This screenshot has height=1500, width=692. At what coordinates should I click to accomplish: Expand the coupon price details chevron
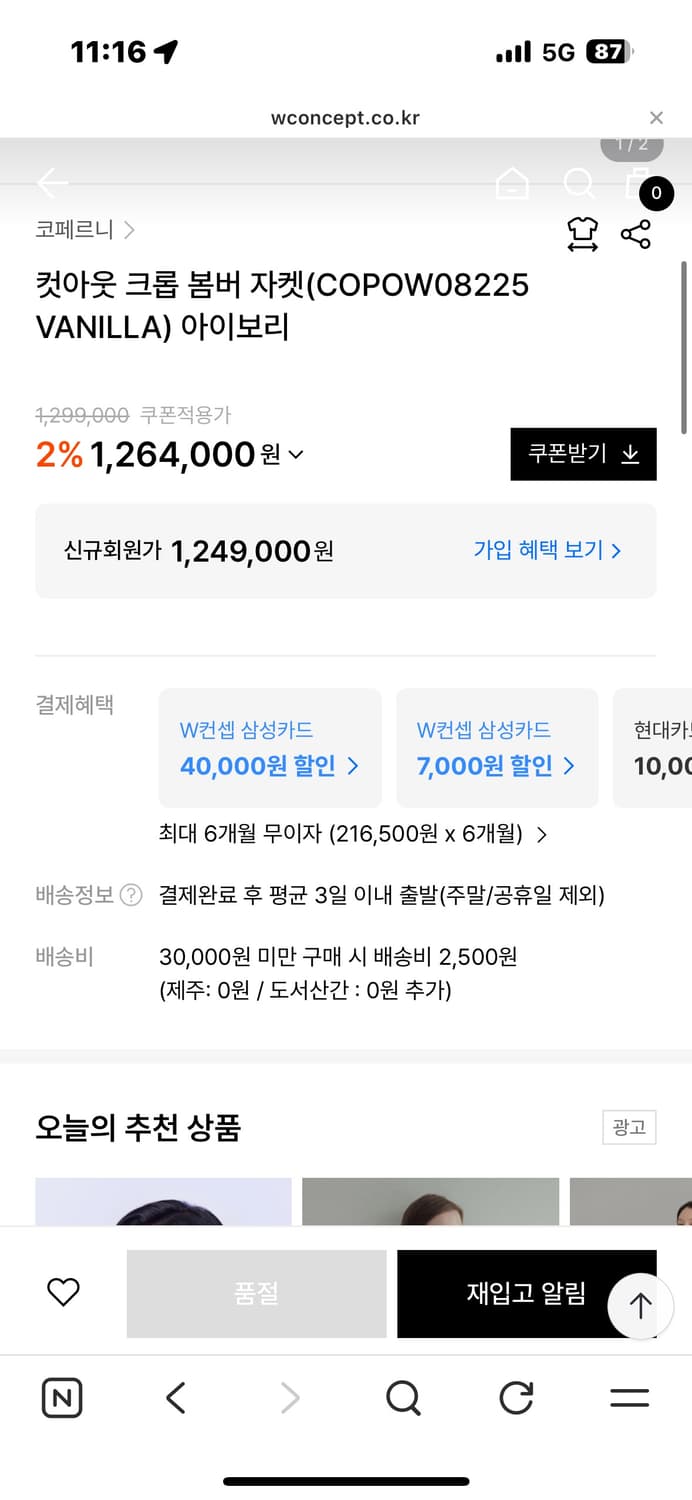(294, 456)
